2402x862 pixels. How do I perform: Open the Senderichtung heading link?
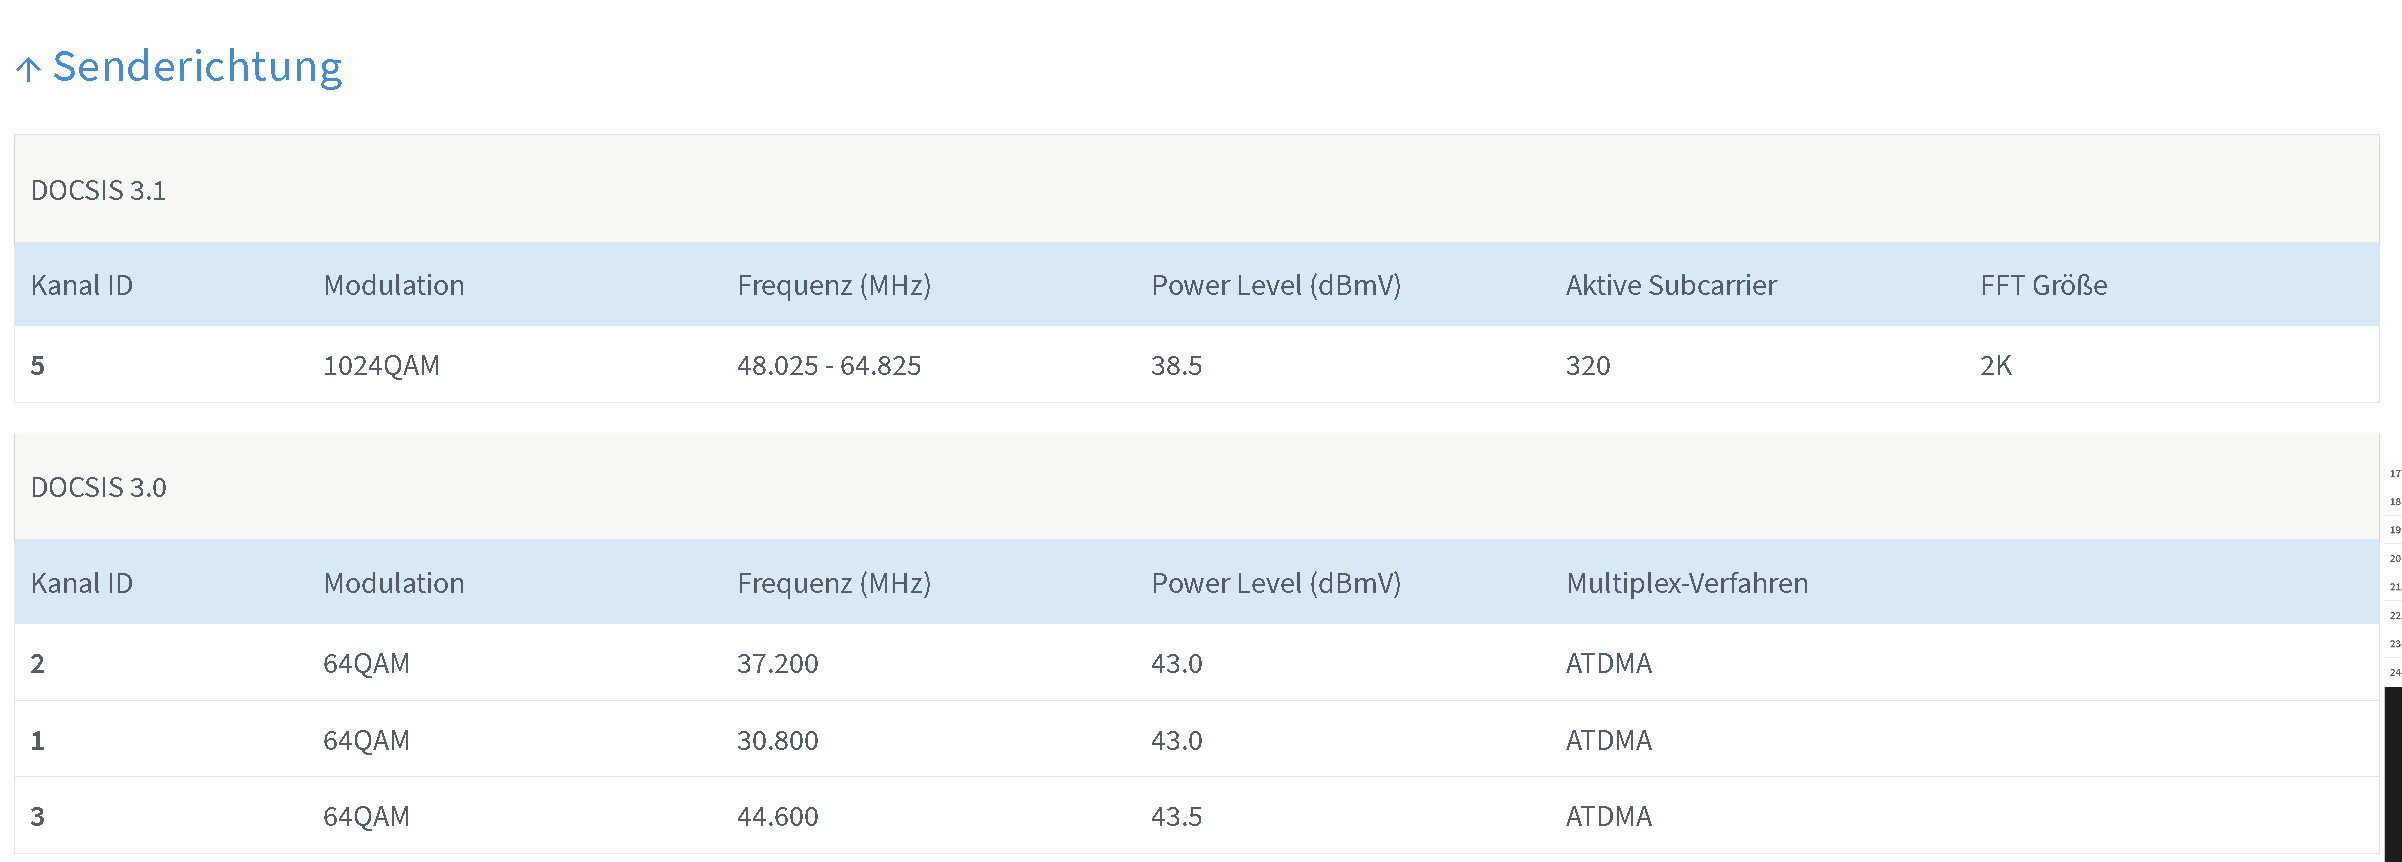[x=197, y=67]
